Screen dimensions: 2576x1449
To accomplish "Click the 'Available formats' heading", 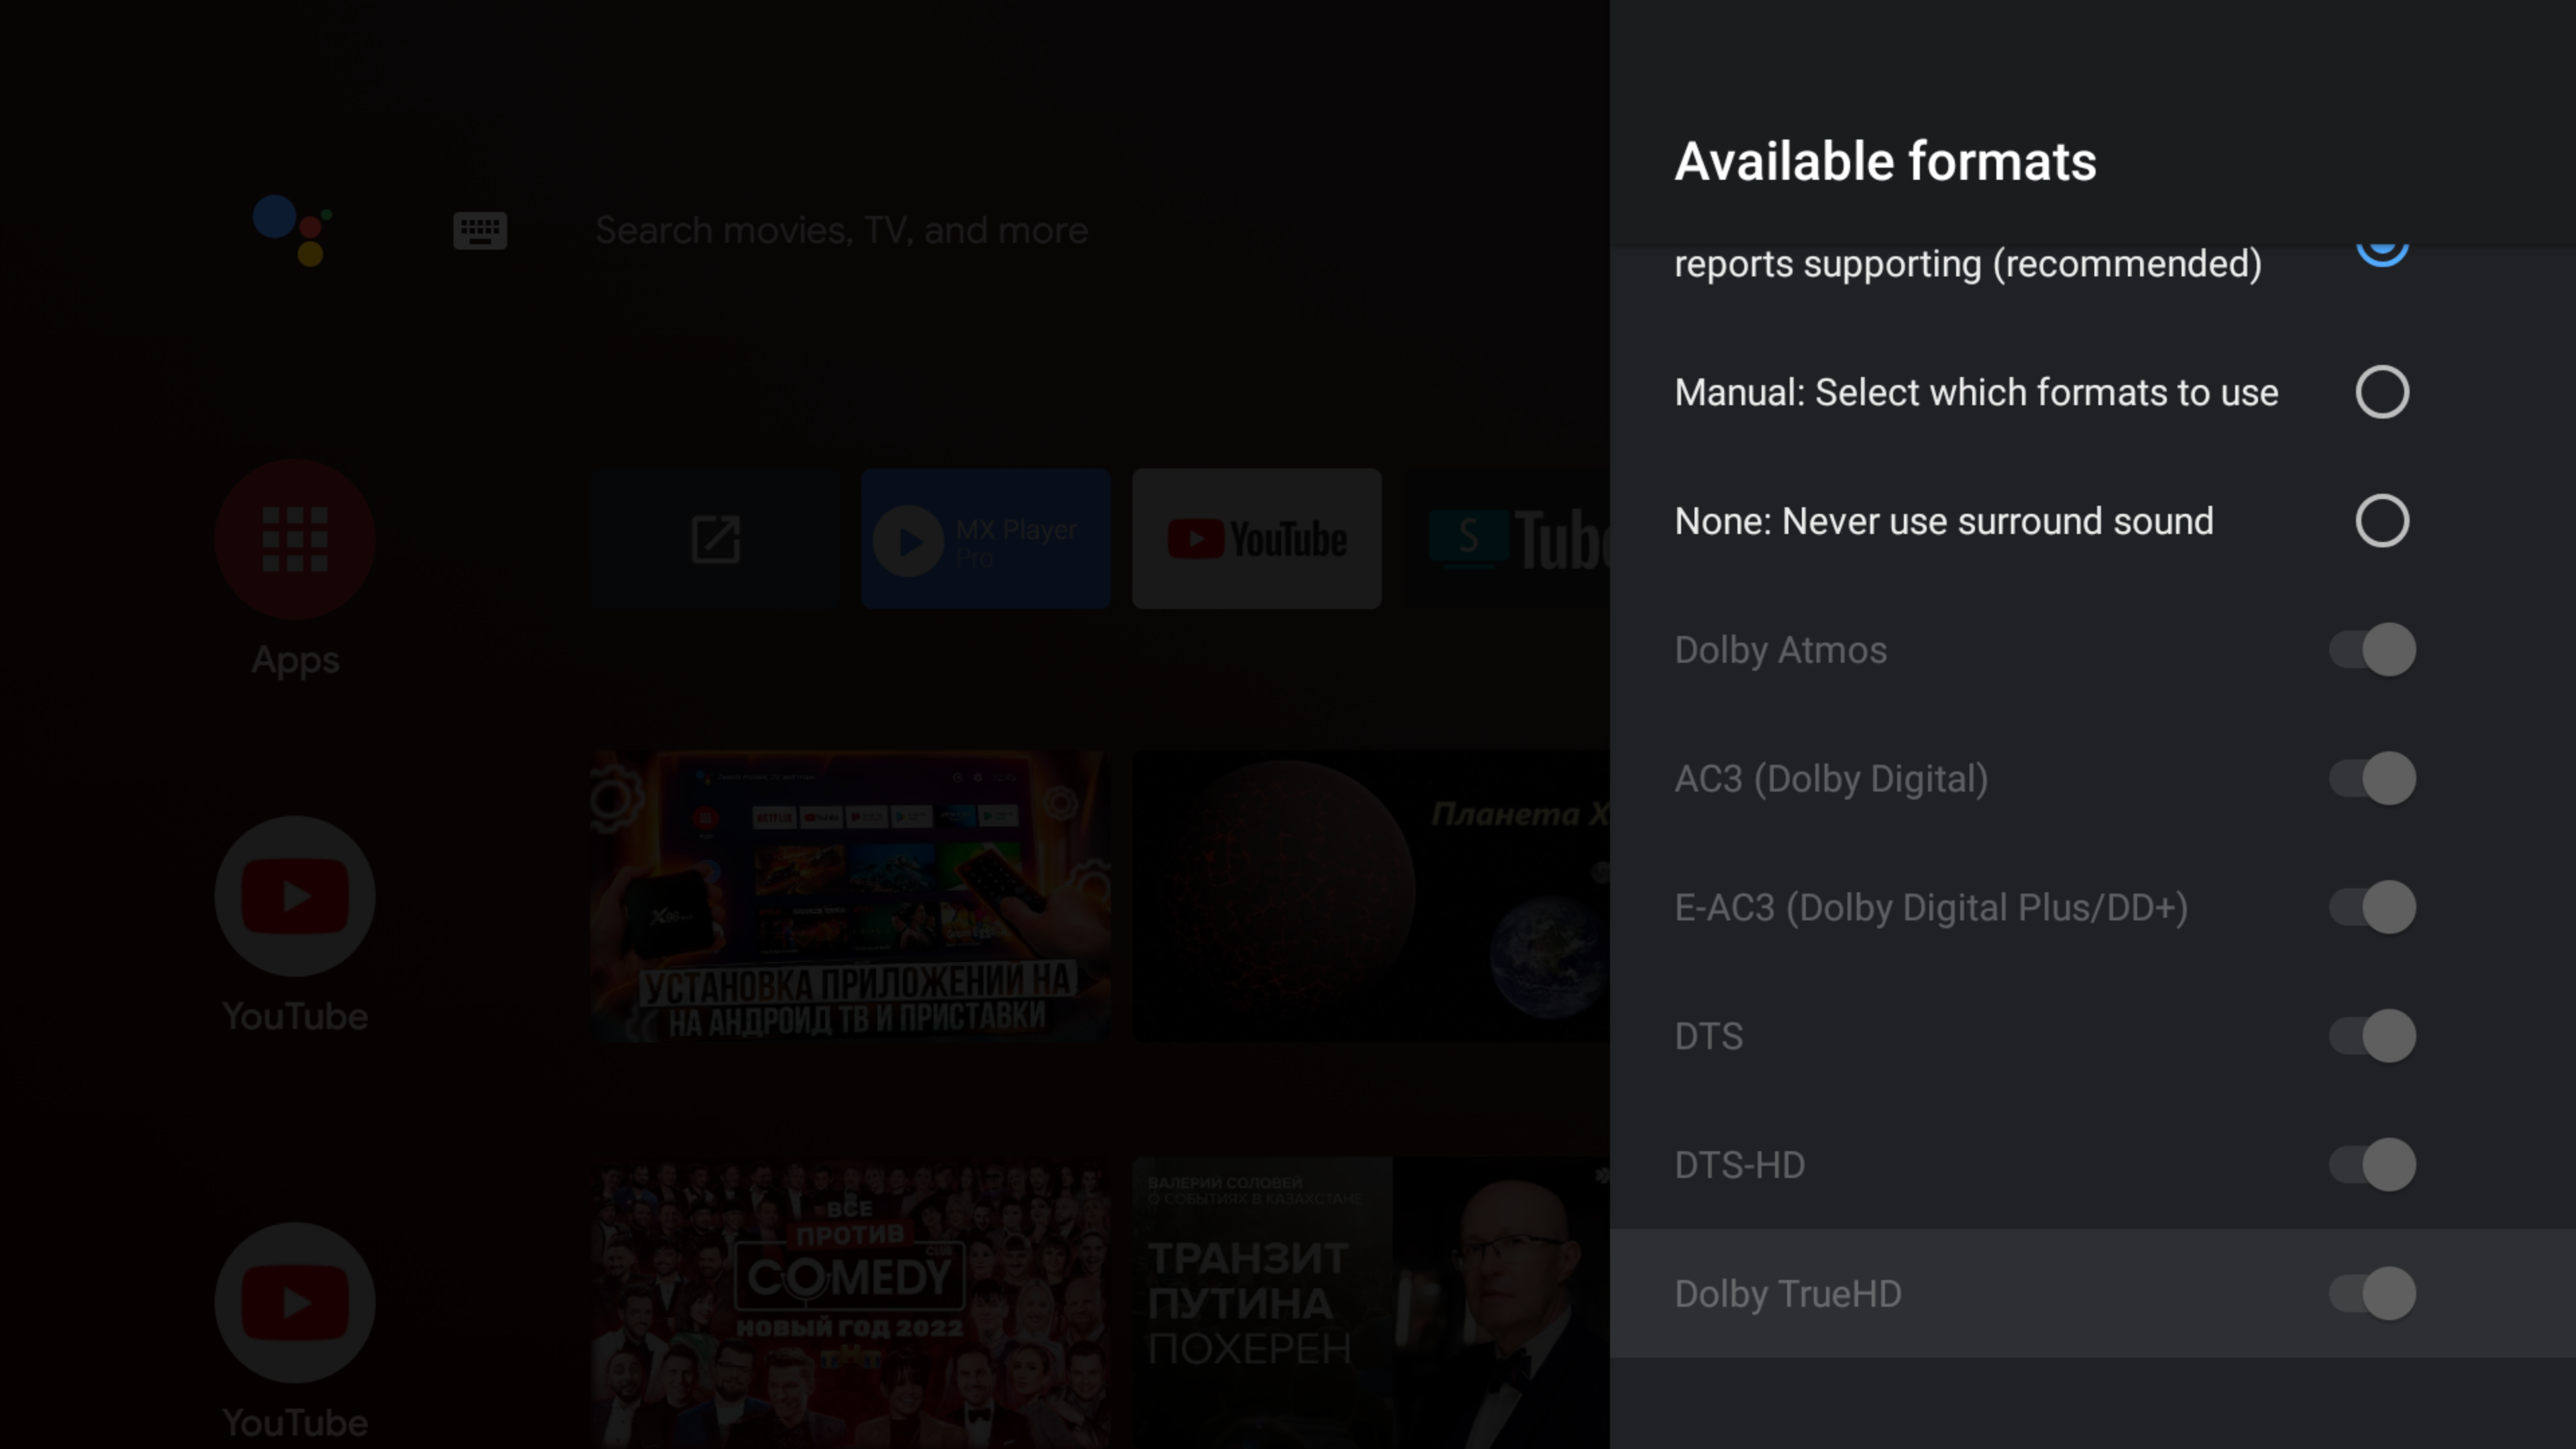I will coord(1885,161).
